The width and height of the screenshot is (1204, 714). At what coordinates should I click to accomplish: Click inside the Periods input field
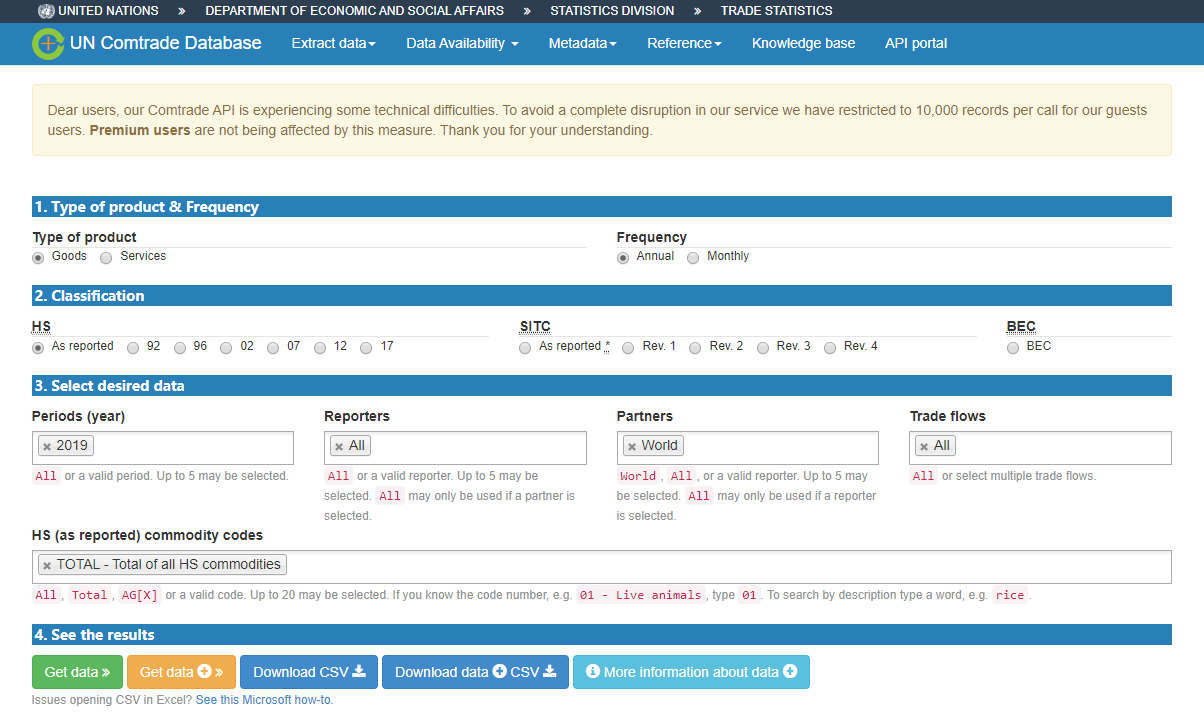coord(163,448)
